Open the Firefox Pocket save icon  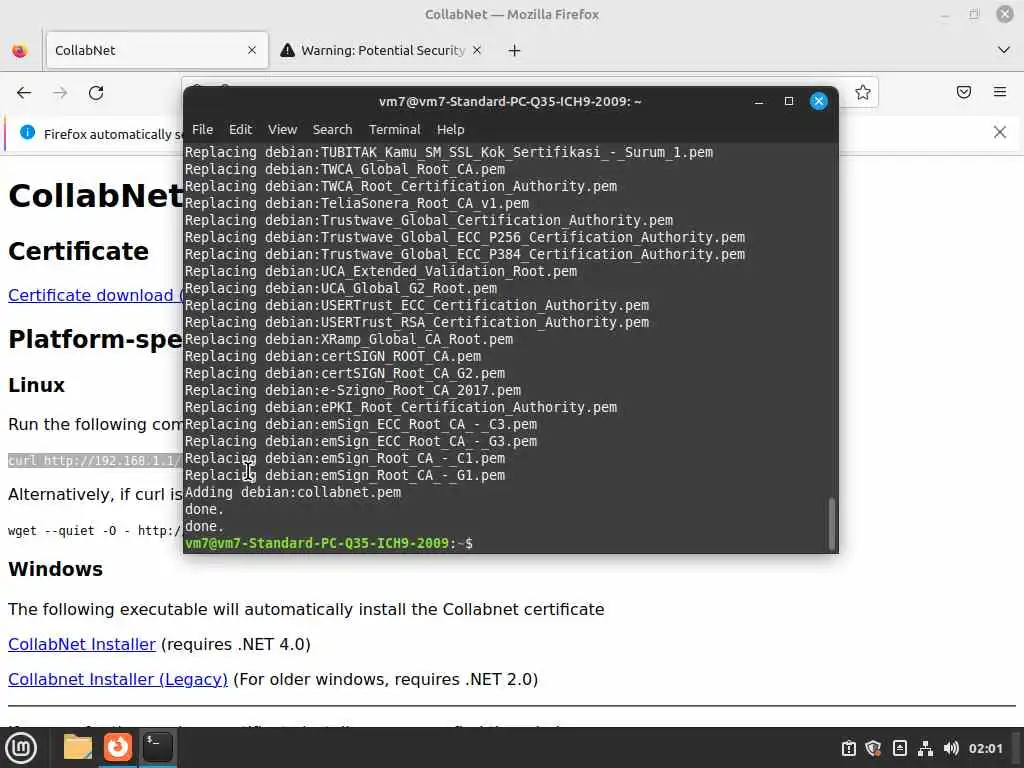pyautogui.click(x=964, y=92)
